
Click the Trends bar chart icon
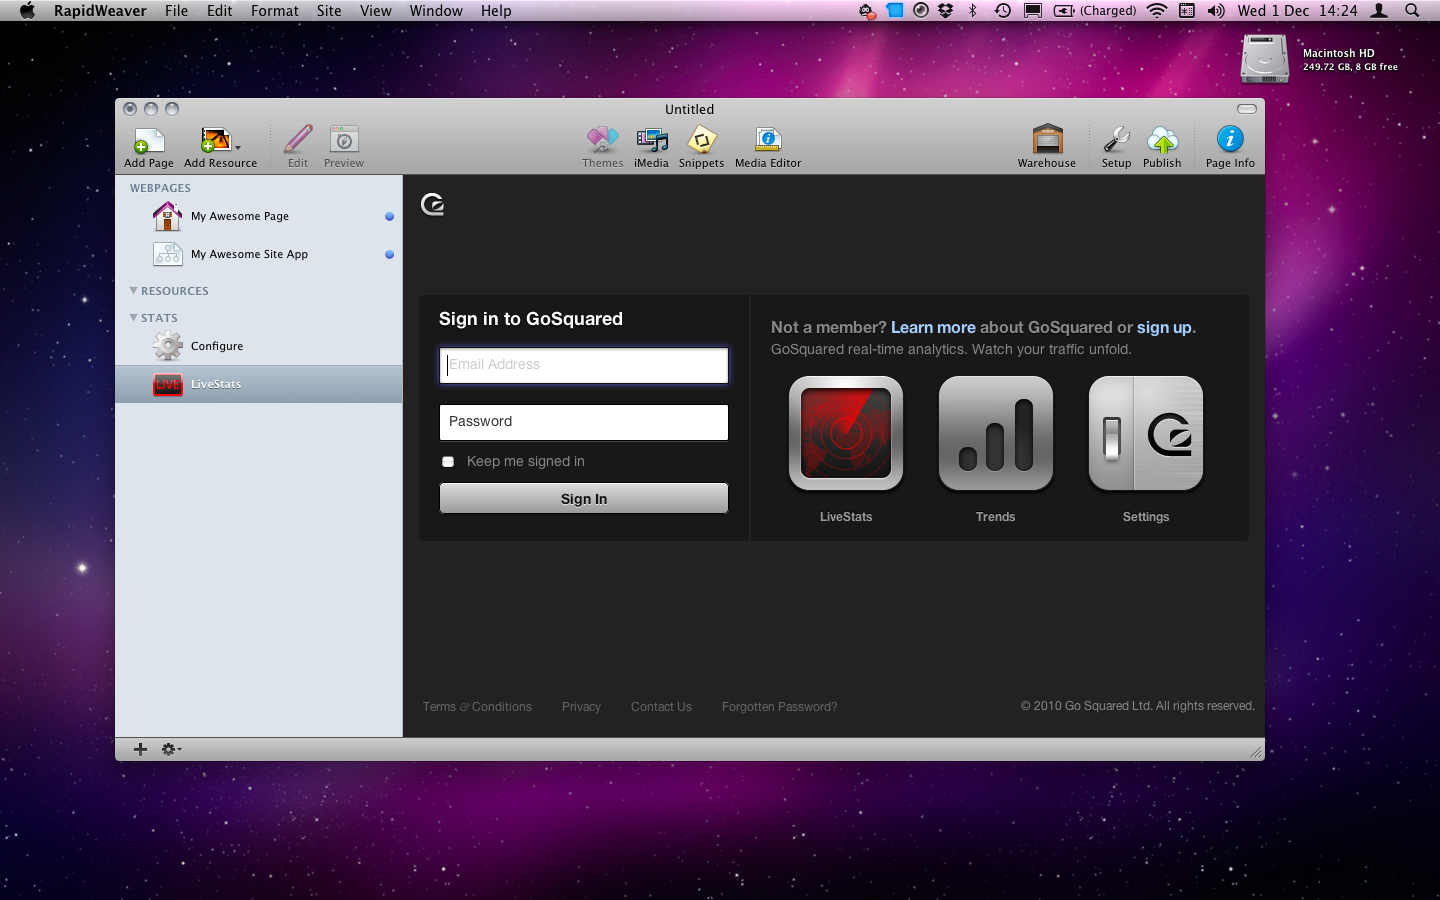(996, 433)
